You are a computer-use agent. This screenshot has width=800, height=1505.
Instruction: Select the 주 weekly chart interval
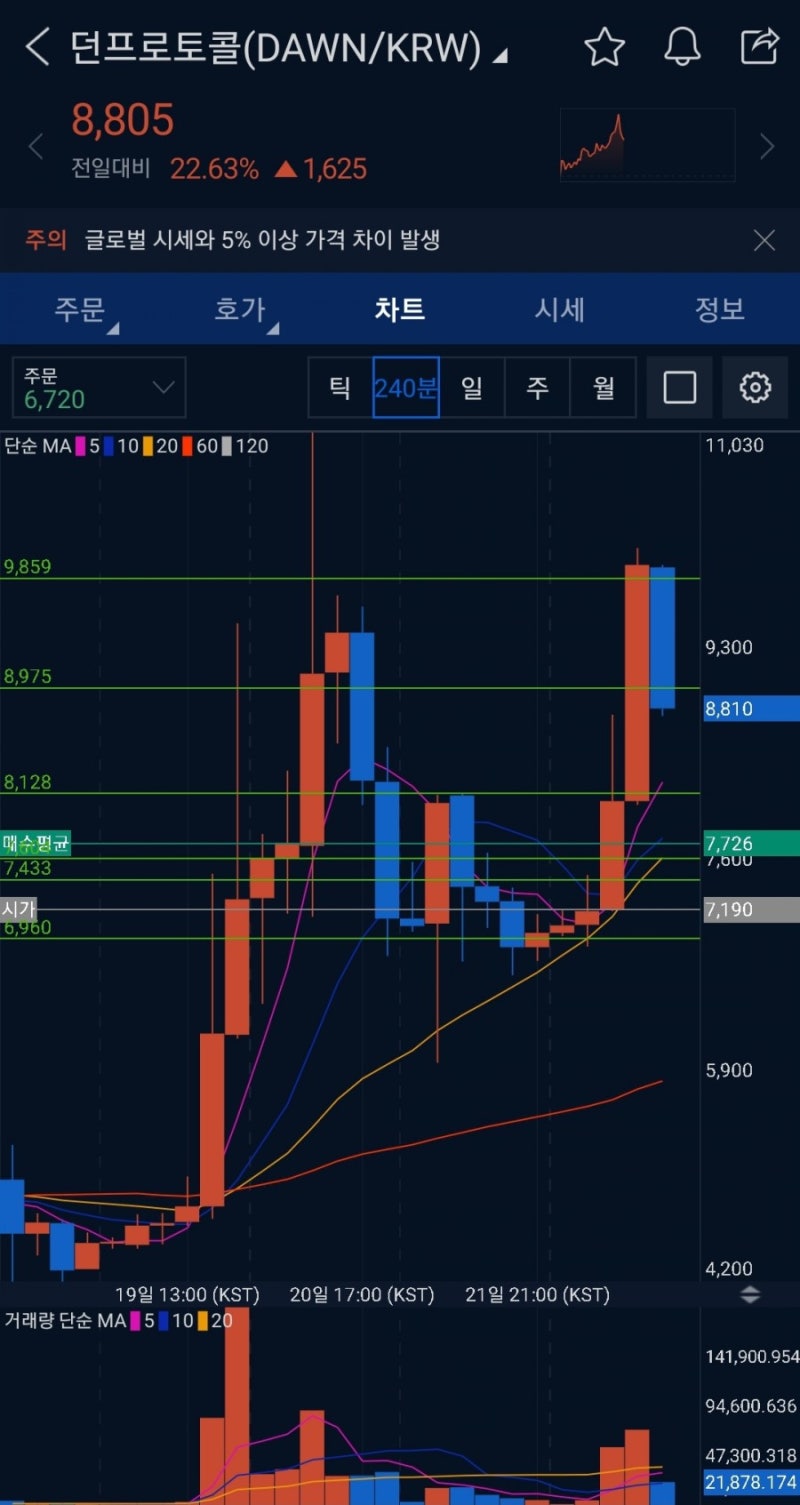[x=538, y=387]
